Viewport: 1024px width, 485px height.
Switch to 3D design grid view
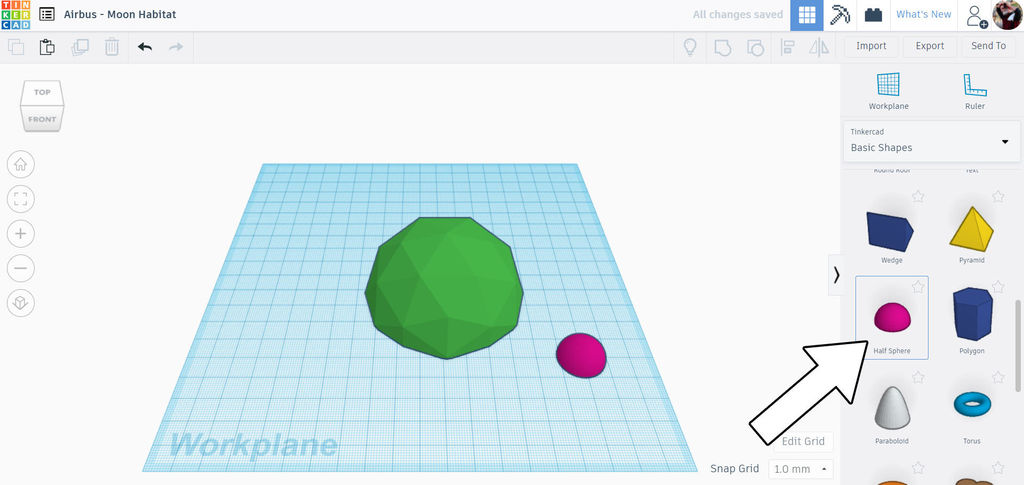[x=807, y=15]
